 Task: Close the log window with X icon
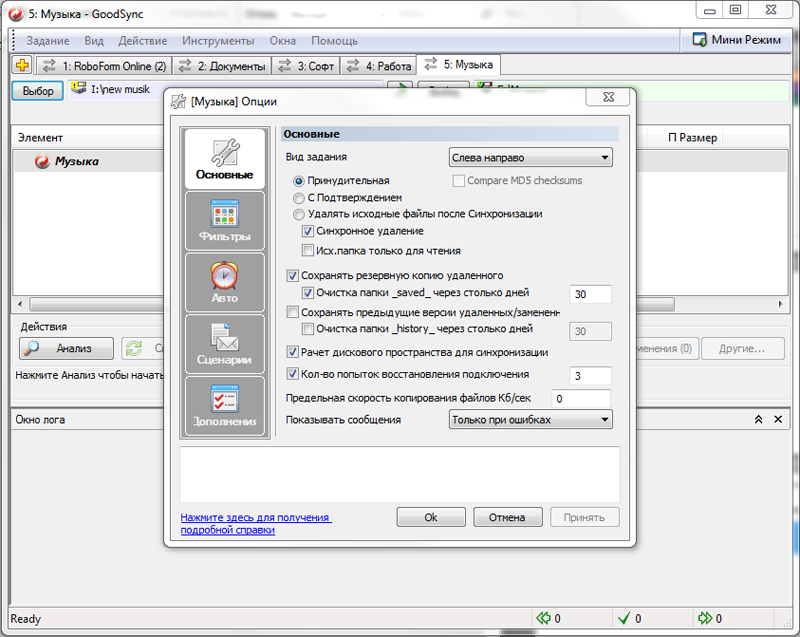tap(778, 419)
